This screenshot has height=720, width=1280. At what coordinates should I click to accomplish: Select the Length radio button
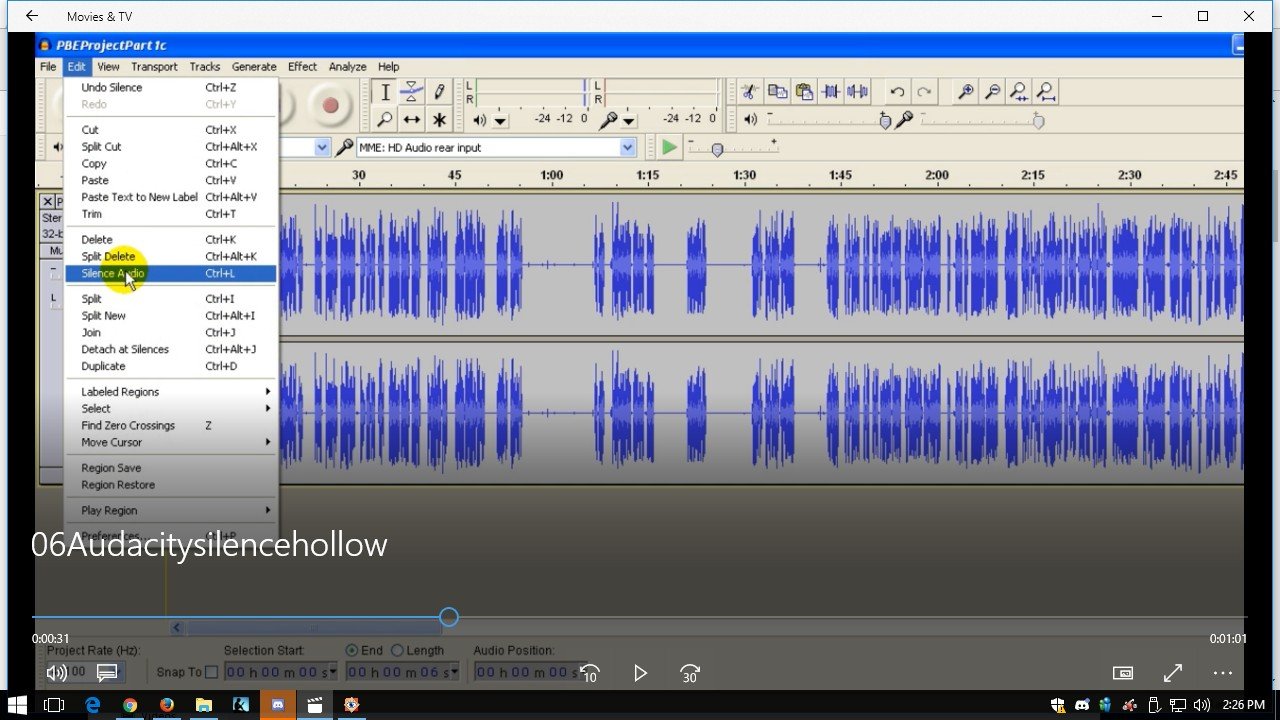tap(397, 650)
